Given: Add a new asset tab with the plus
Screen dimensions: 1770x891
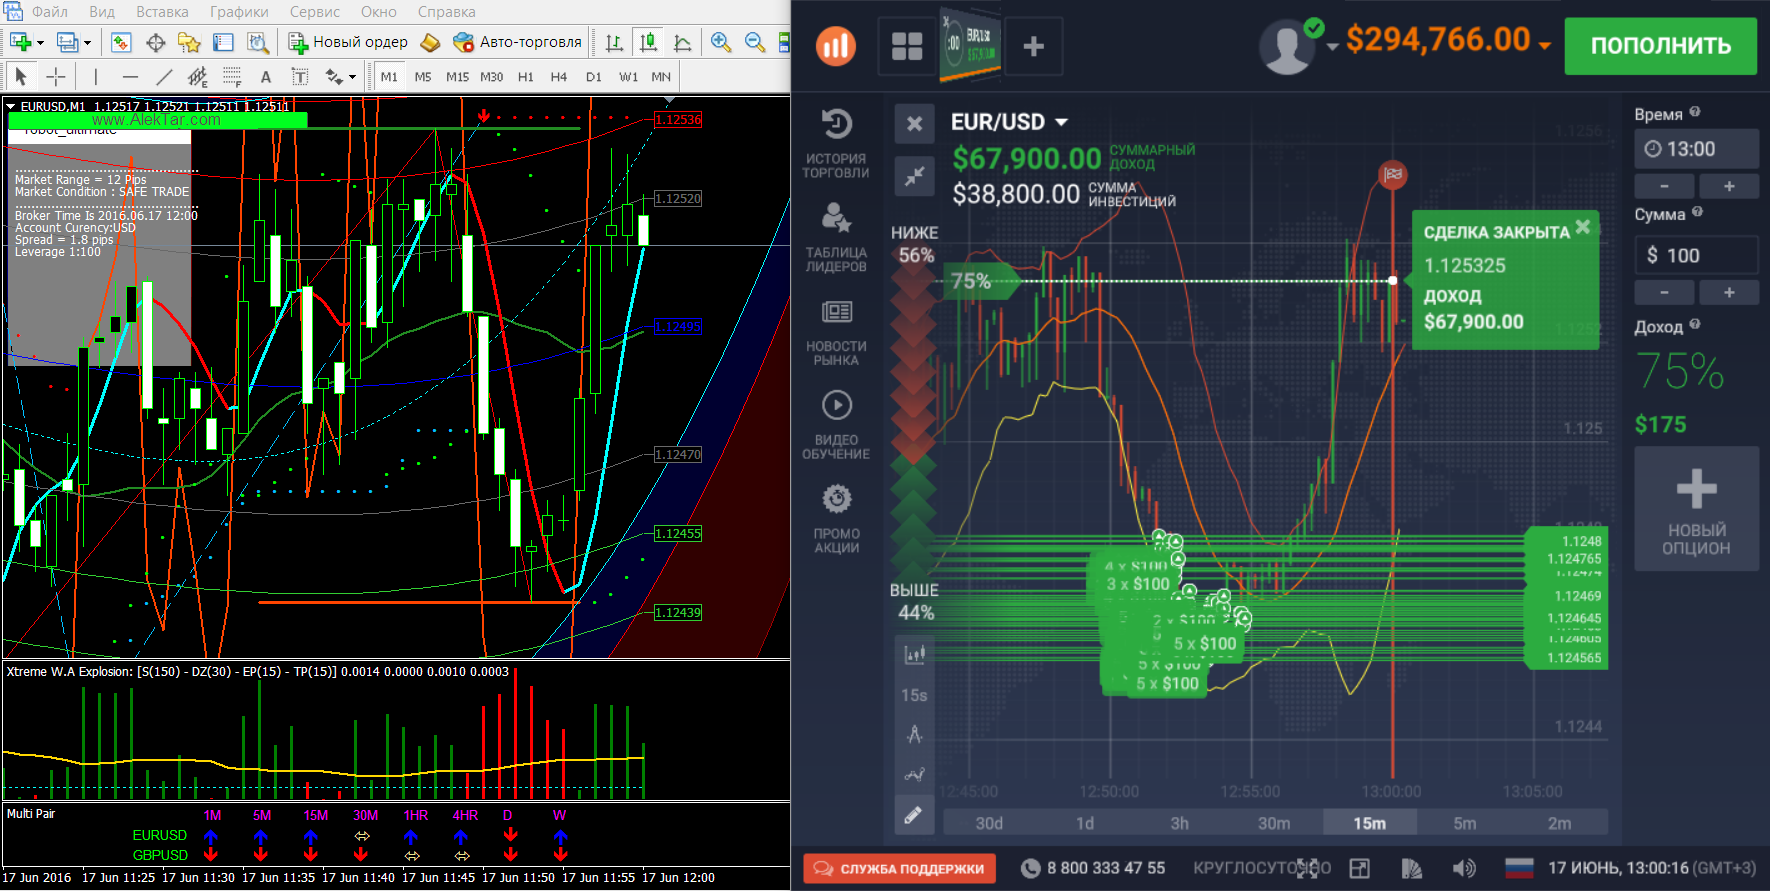Looking at the screenshot, I should click(1034, 46).
